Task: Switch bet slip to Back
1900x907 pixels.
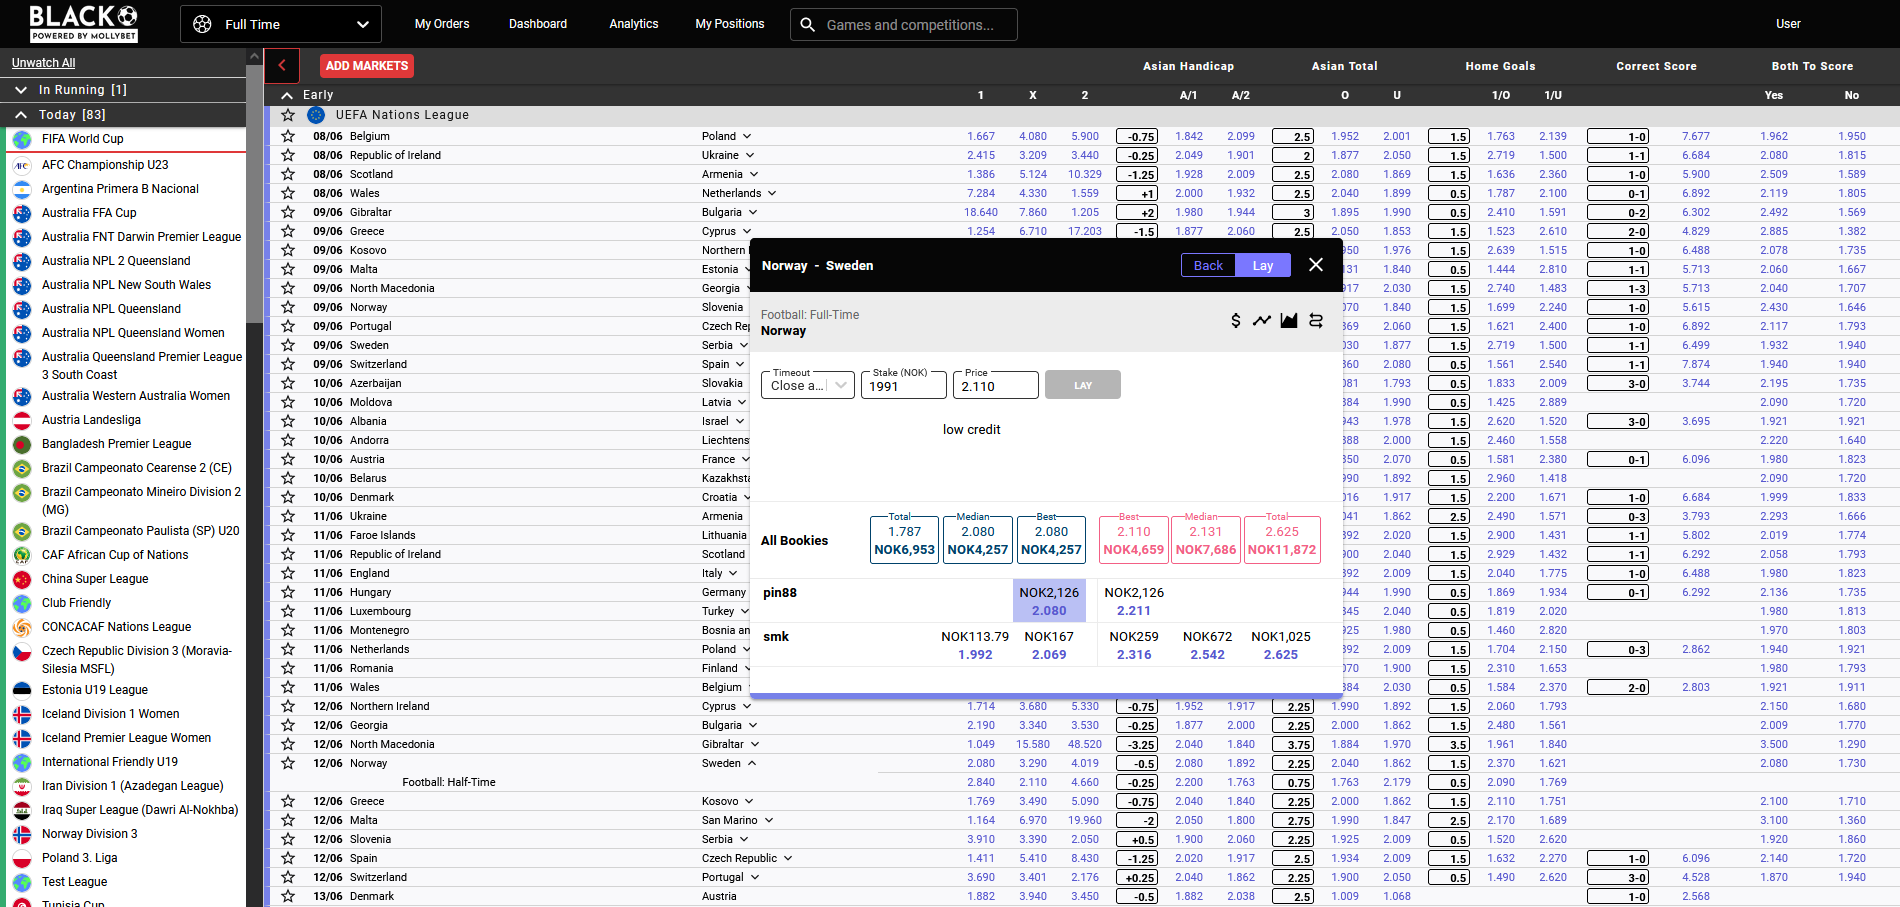Action: (x=1208, y=265)
